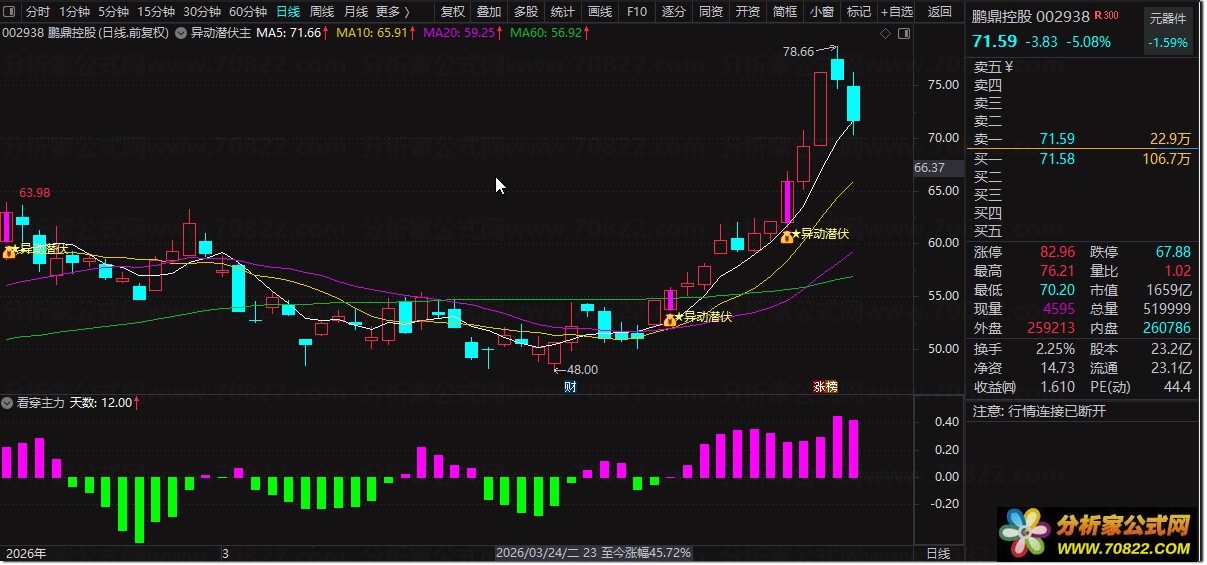
Task: Select the 日线 daily chart tab
Action: (288, 12)
